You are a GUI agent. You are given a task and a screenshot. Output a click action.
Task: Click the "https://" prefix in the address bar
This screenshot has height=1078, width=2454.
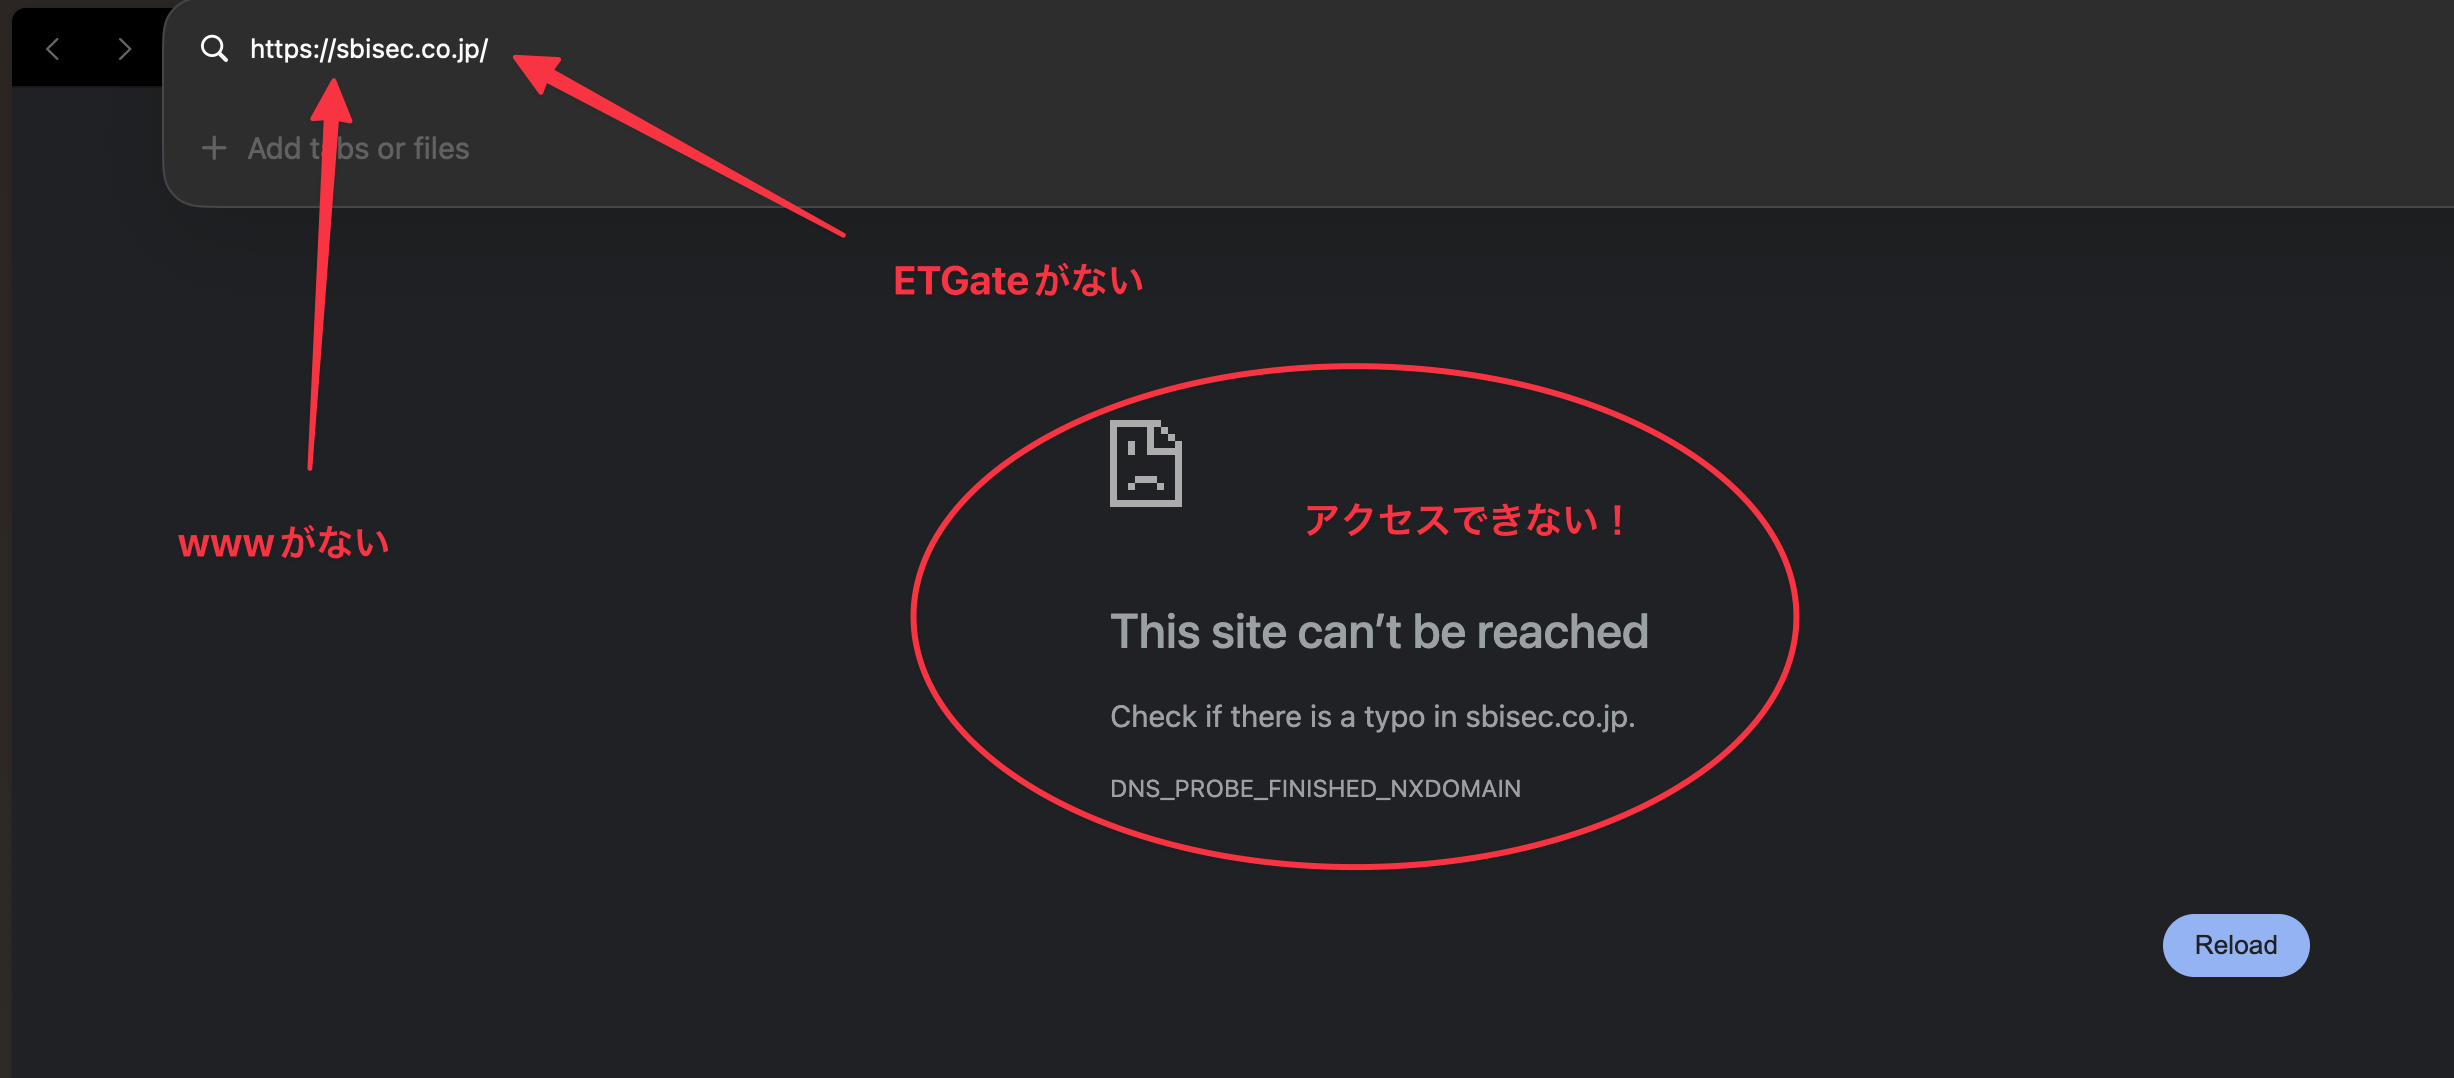click(292, 49)
